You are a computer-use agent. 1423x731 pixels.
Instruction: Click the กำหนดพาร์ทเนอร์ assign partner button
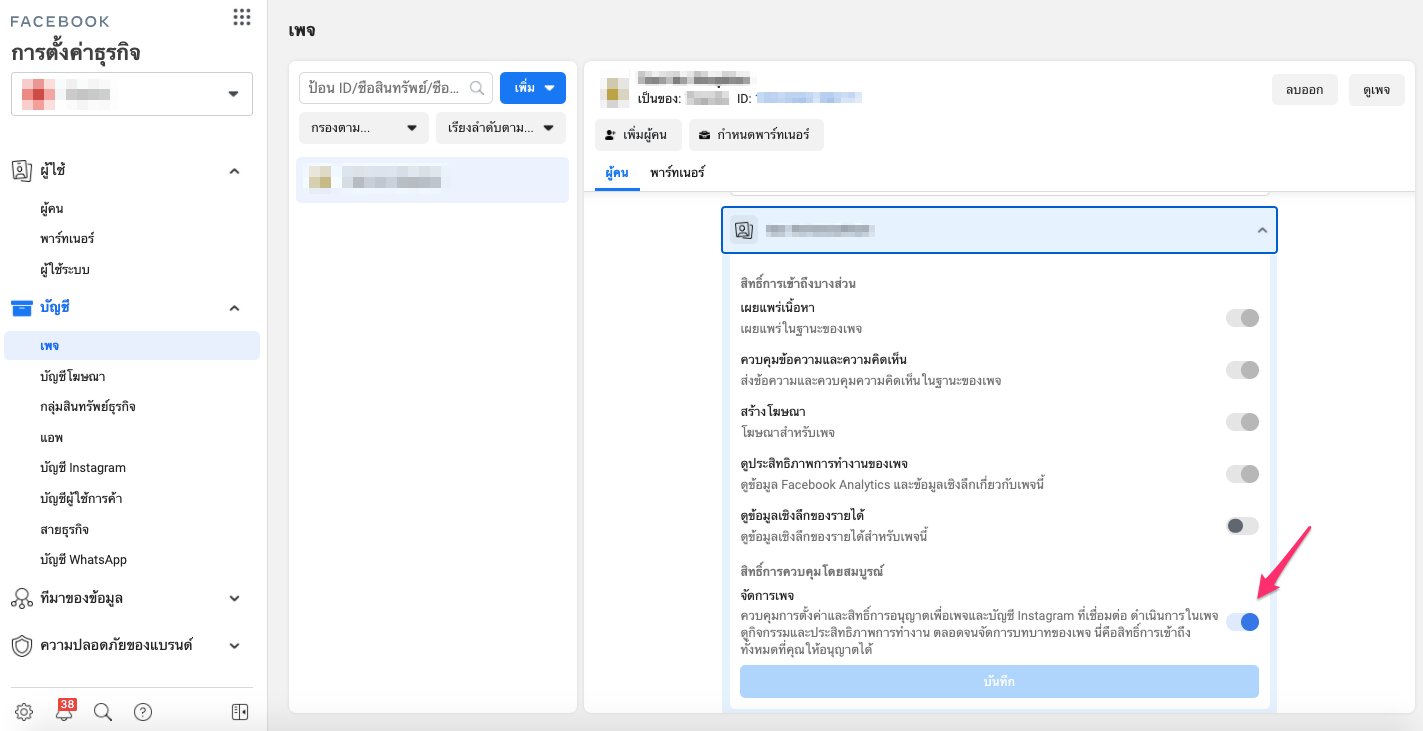[x=756, y=135]
